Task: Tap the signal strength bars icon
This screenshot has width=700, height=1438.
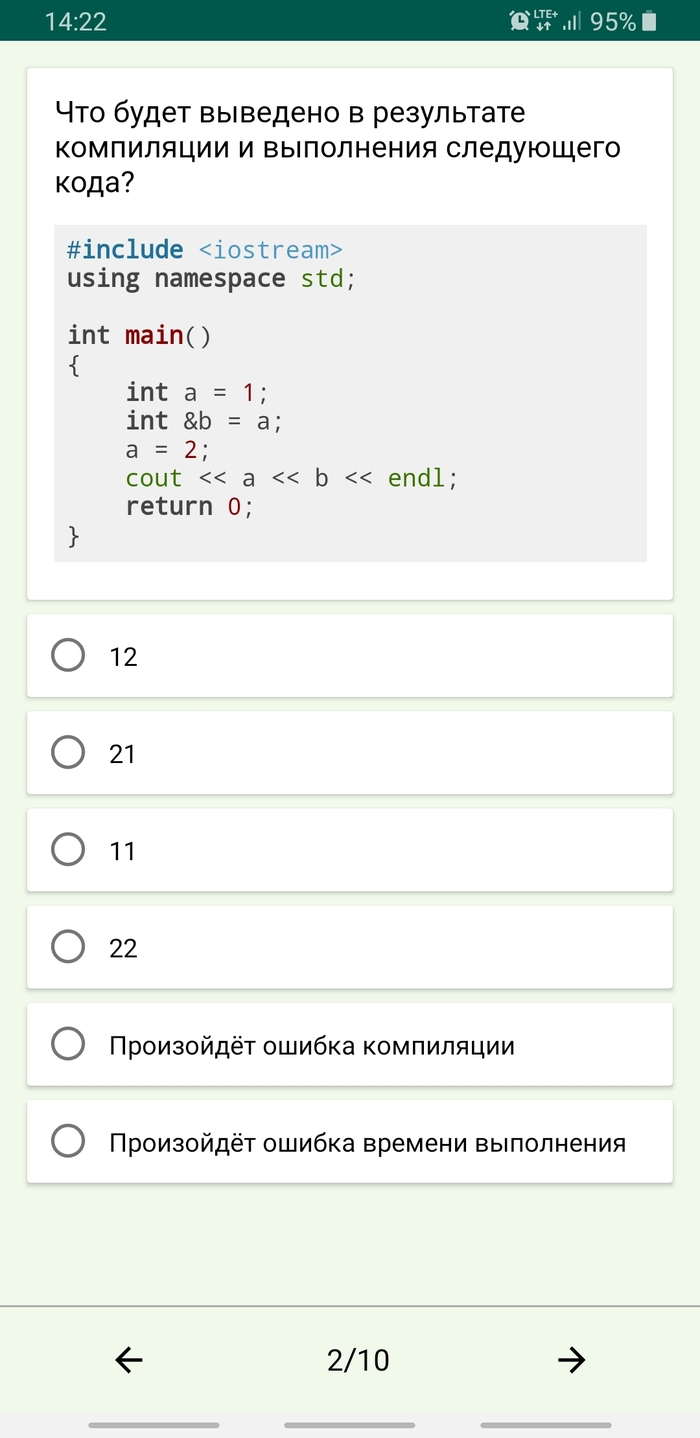Action: tap(572, 21)
